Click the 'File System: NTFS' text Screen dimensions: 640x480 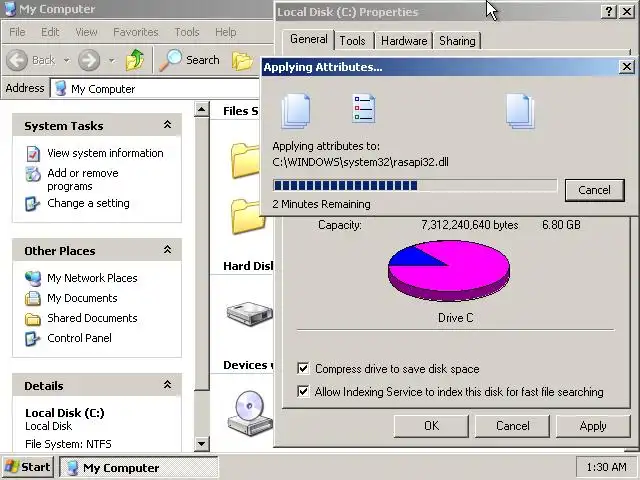[68, 444]
